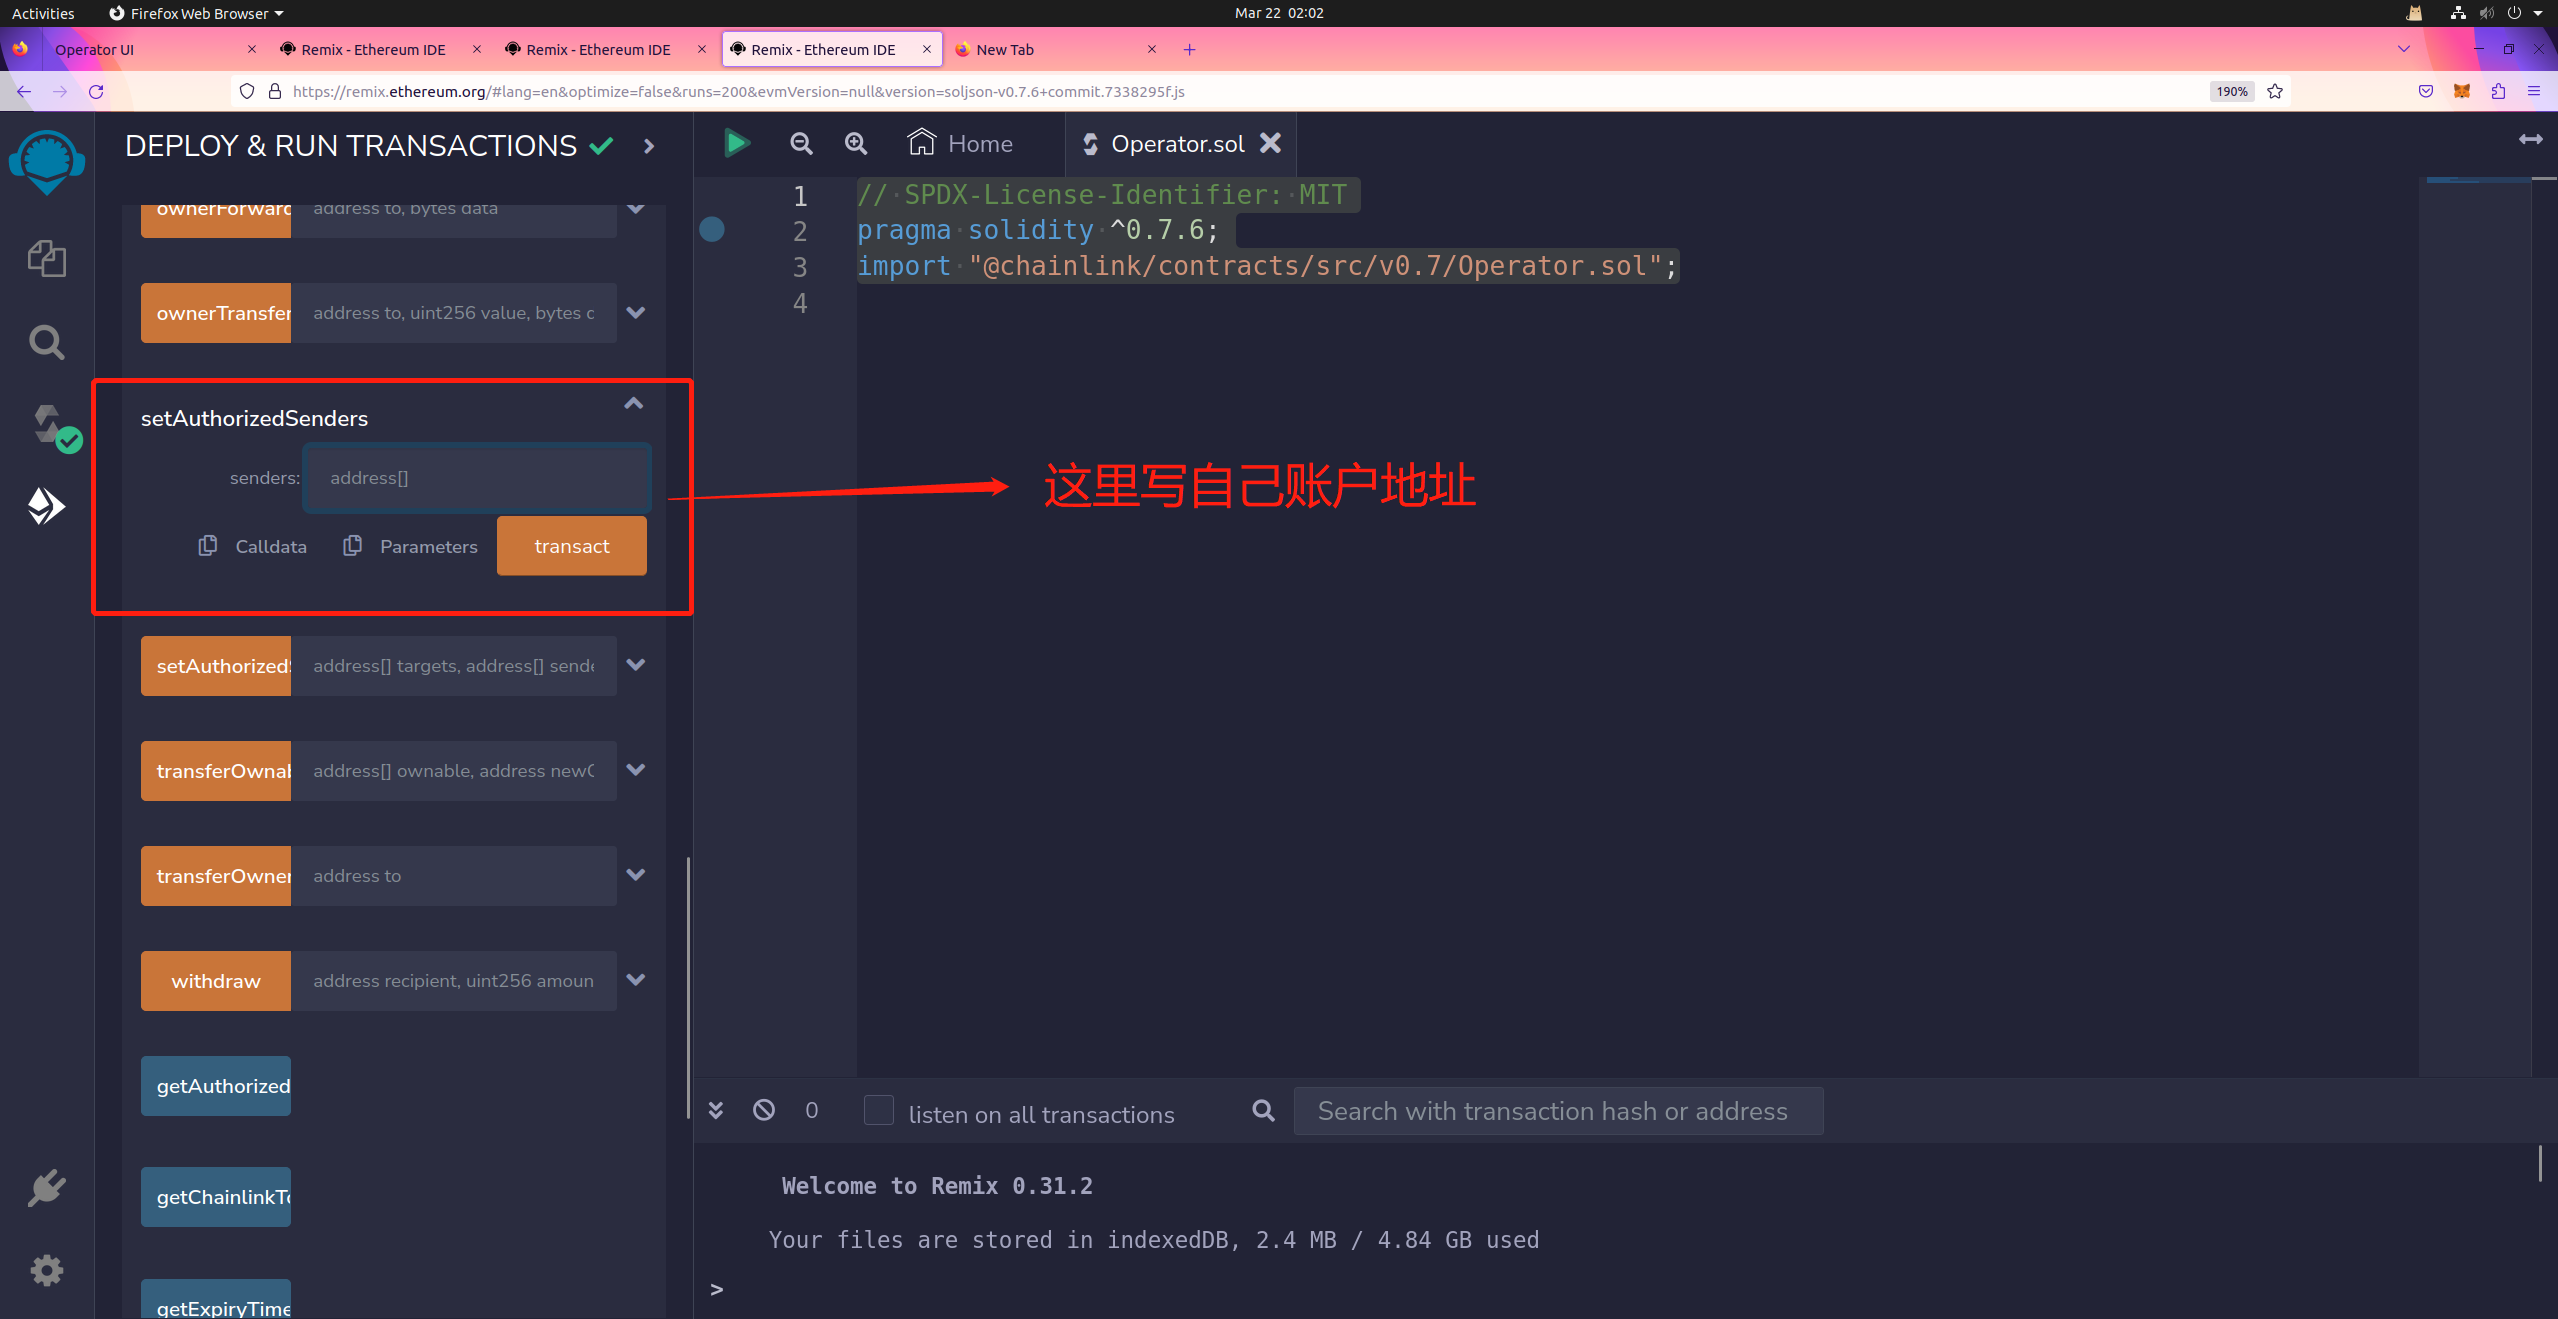
Task: Select the Solidity Compiler panel icon
Action: pos(46,425)
